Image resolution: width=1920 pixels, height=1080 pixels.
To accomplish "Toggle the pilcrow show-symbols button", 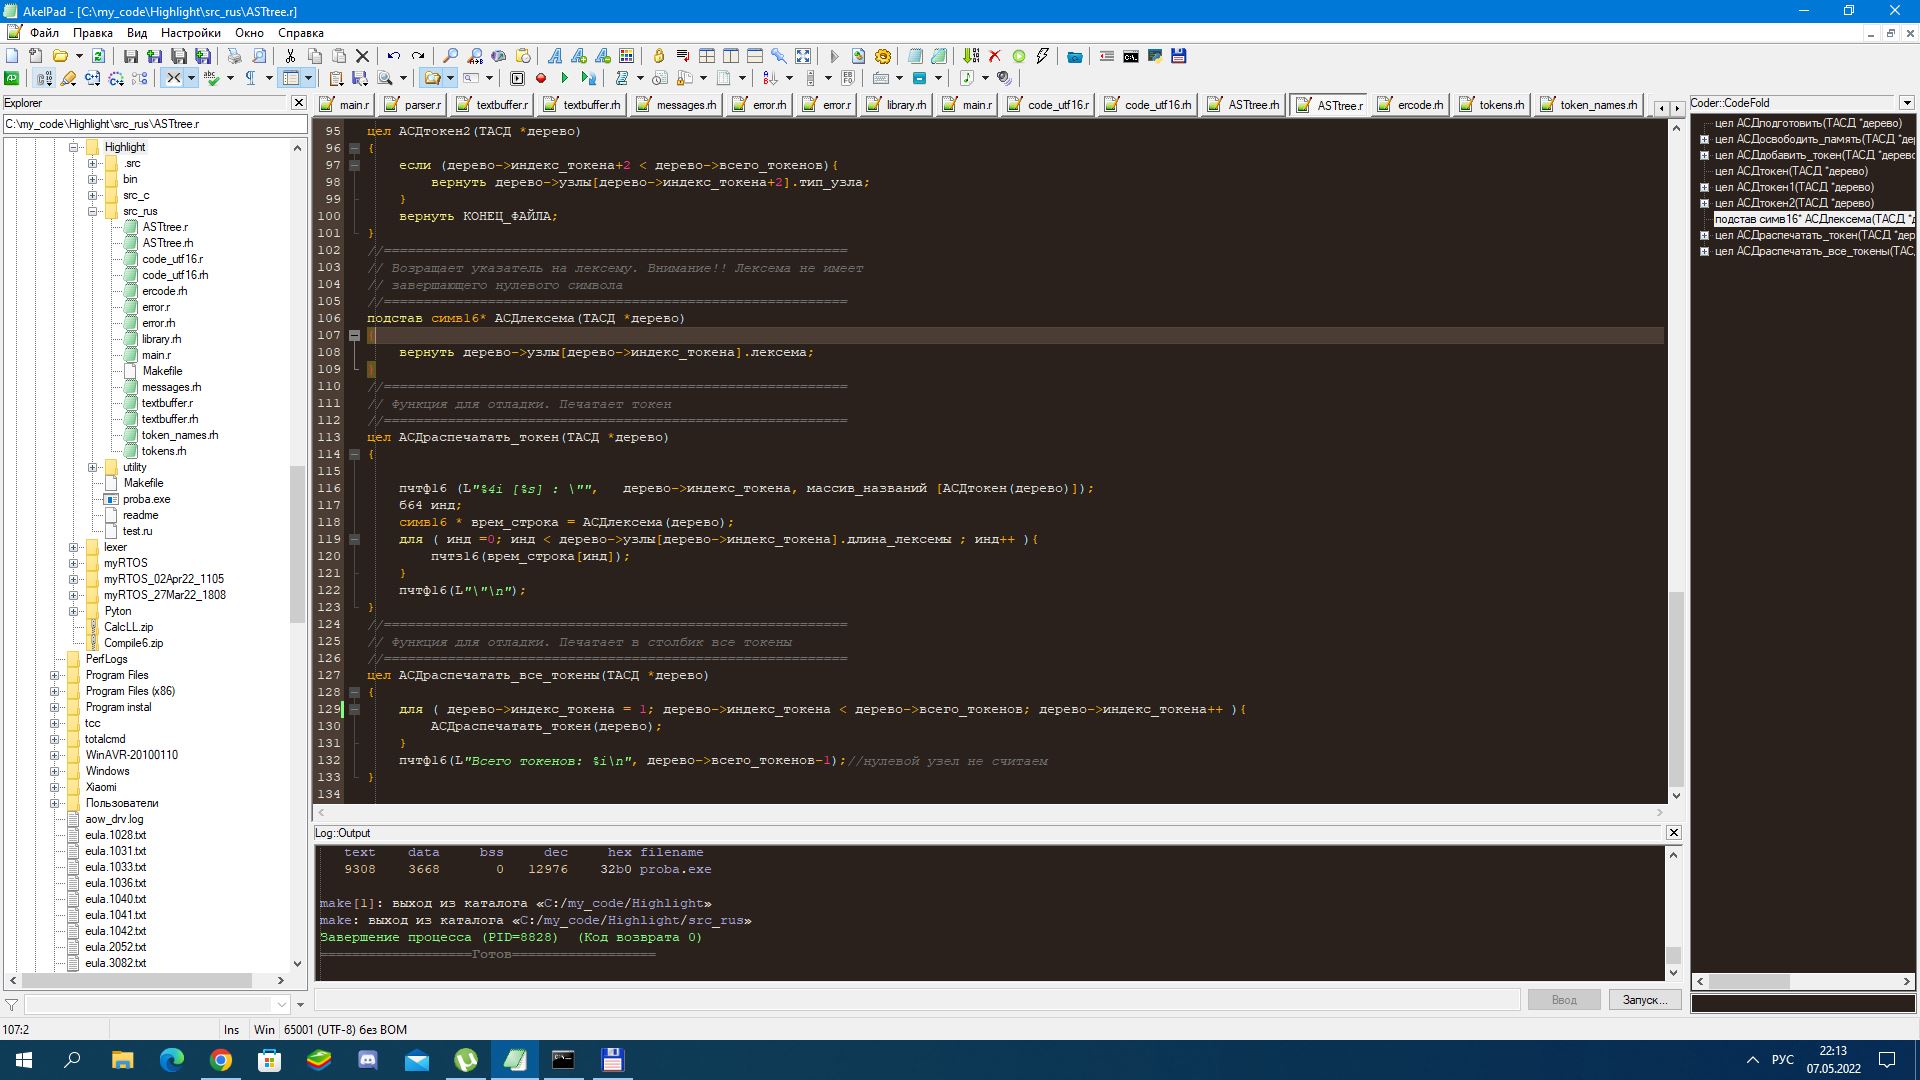I will tap(251, 78).
